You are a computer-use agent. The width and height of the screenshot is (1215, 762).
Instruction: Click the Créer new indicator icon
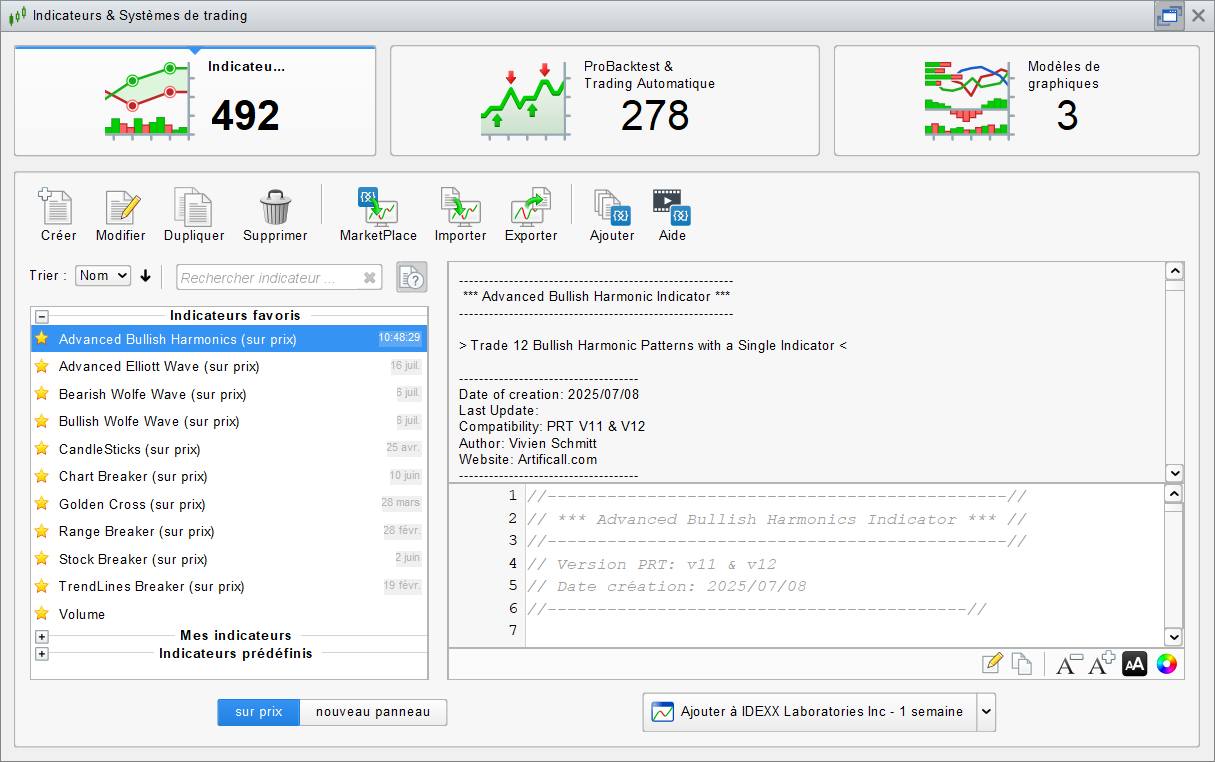[x=58, y=208]
